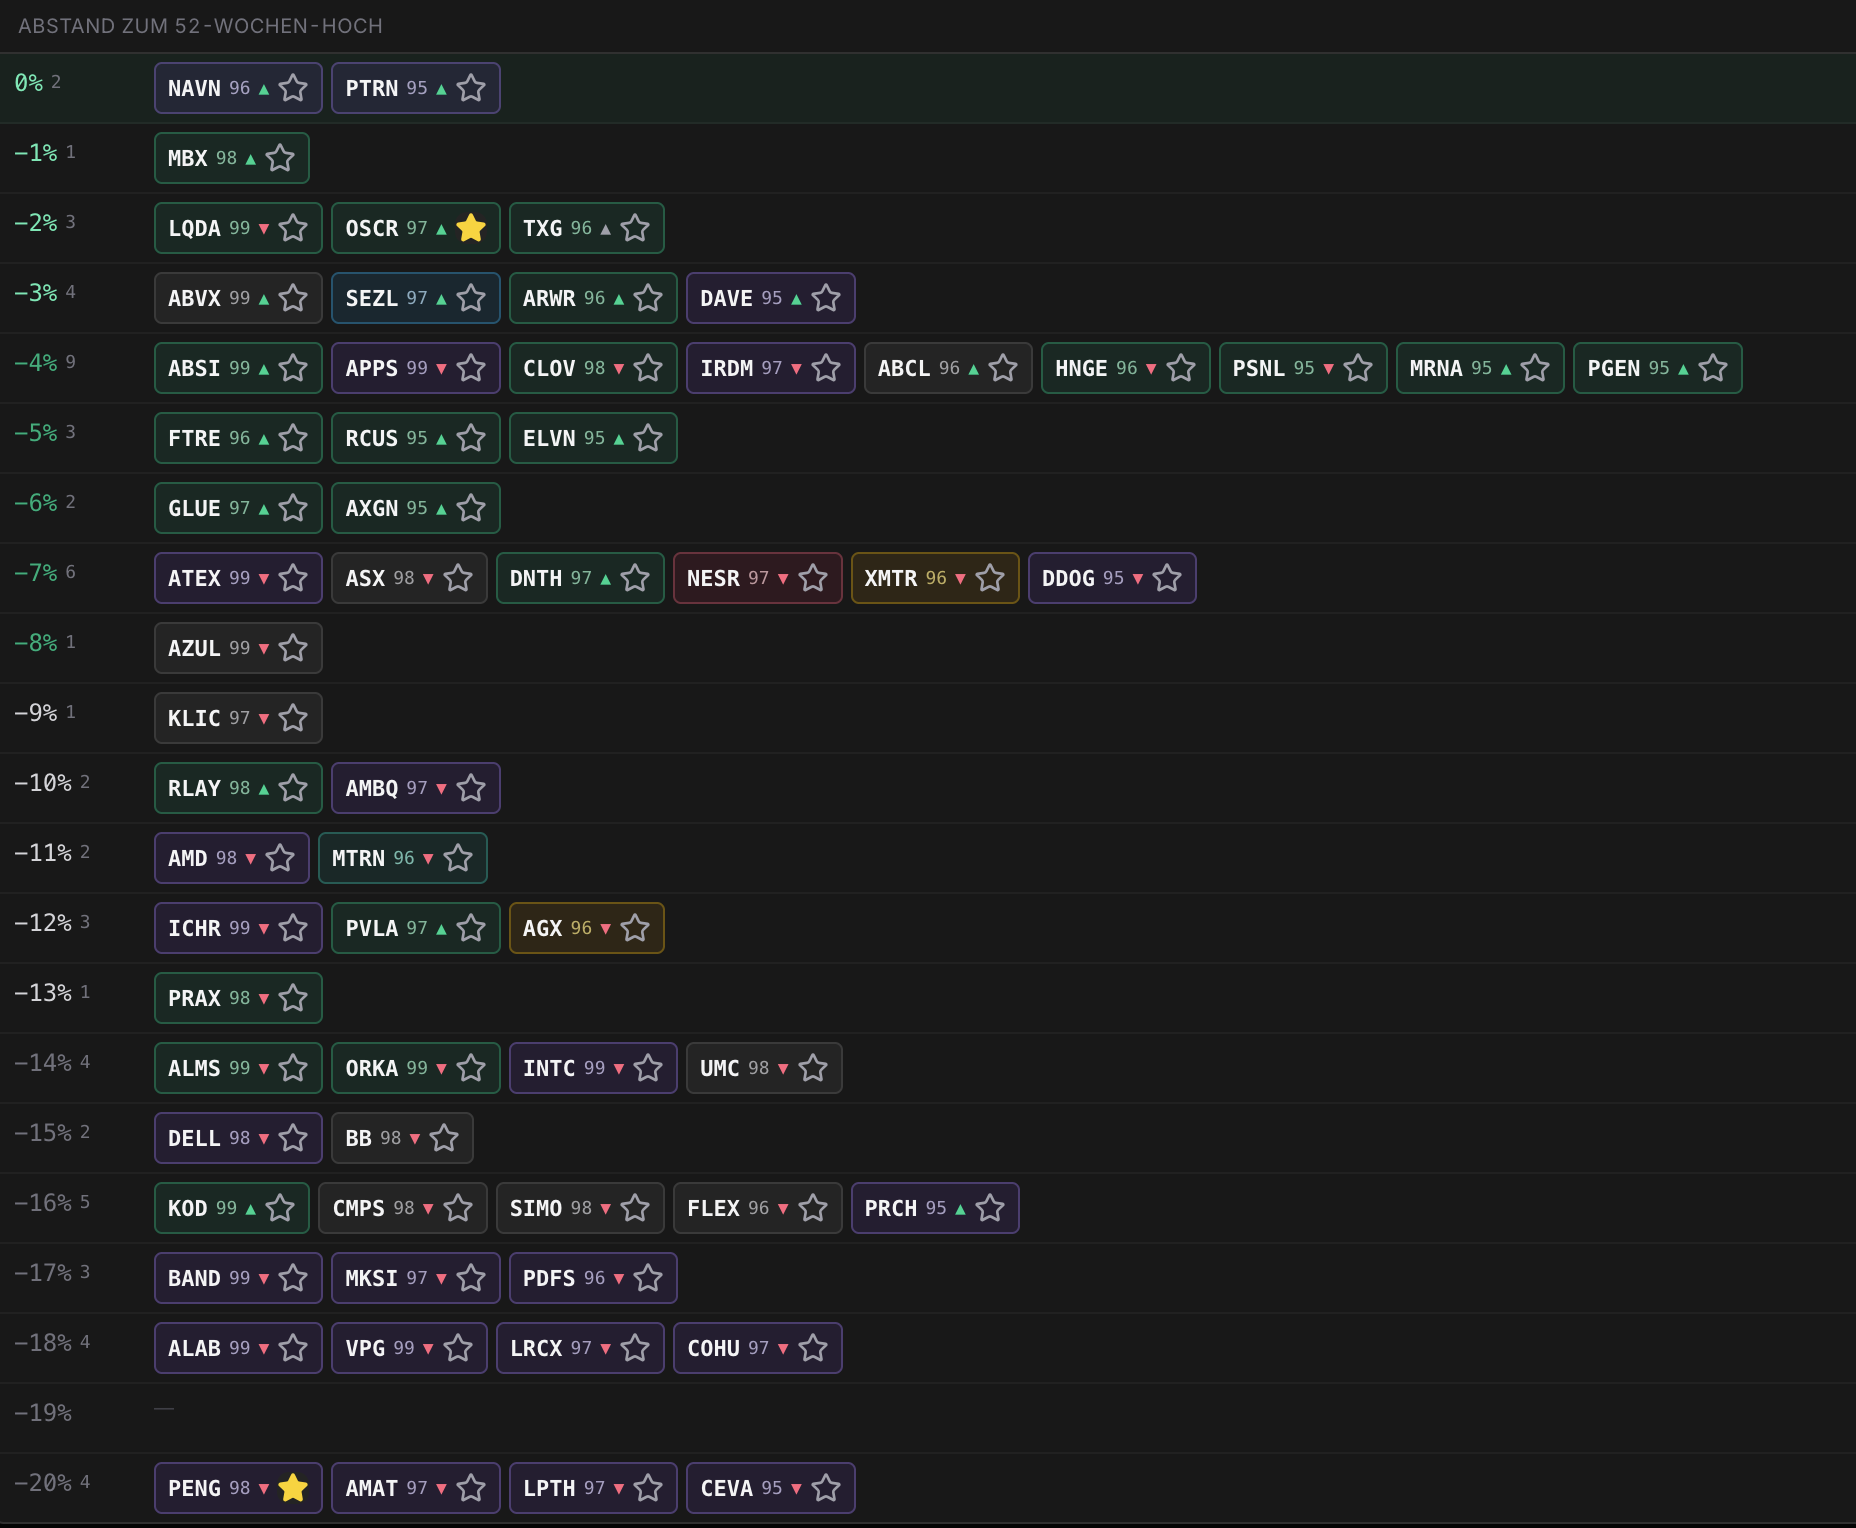Star the INTC ticker
This screenshot has height=1528, width=1856.
(x=648, y=1068)
